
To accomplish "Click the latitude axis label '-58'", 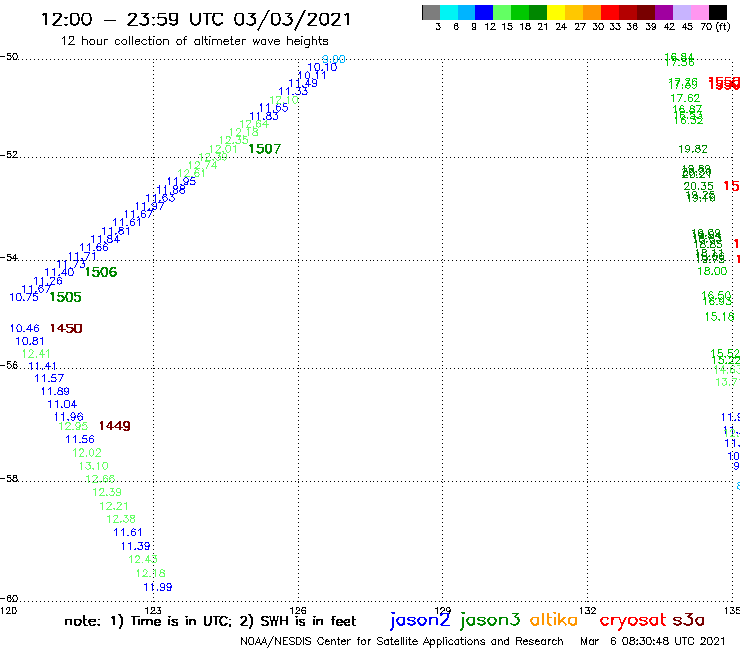I will click(9, 479).
